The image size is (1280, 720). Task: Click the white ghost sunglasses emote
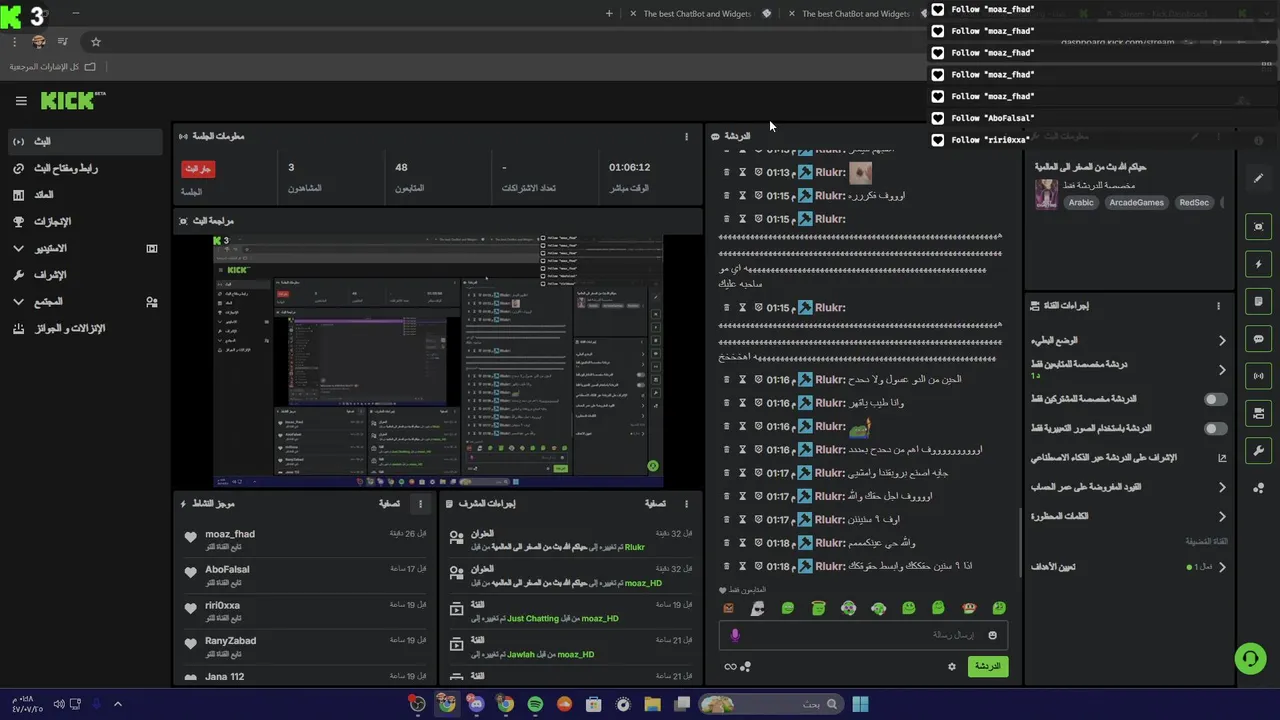tap(758, 608)
